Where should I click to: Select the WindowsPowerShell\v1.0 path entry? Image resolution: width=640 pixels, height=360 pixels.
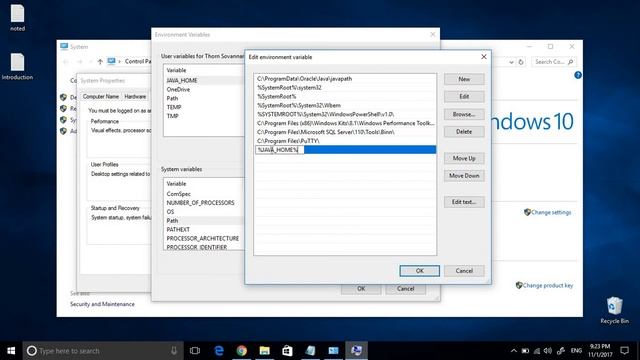click(345, 114)
